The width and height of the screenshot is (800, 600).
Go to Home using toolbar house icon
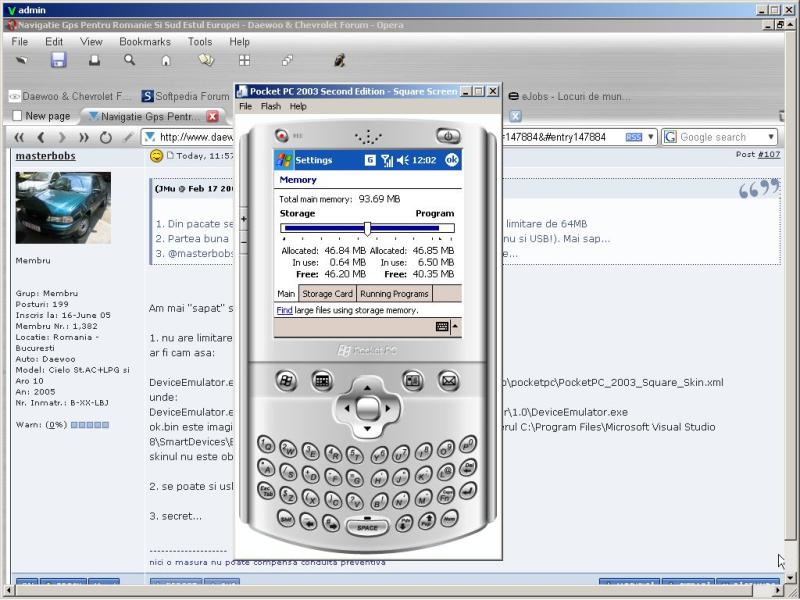[x=166, y=61]
